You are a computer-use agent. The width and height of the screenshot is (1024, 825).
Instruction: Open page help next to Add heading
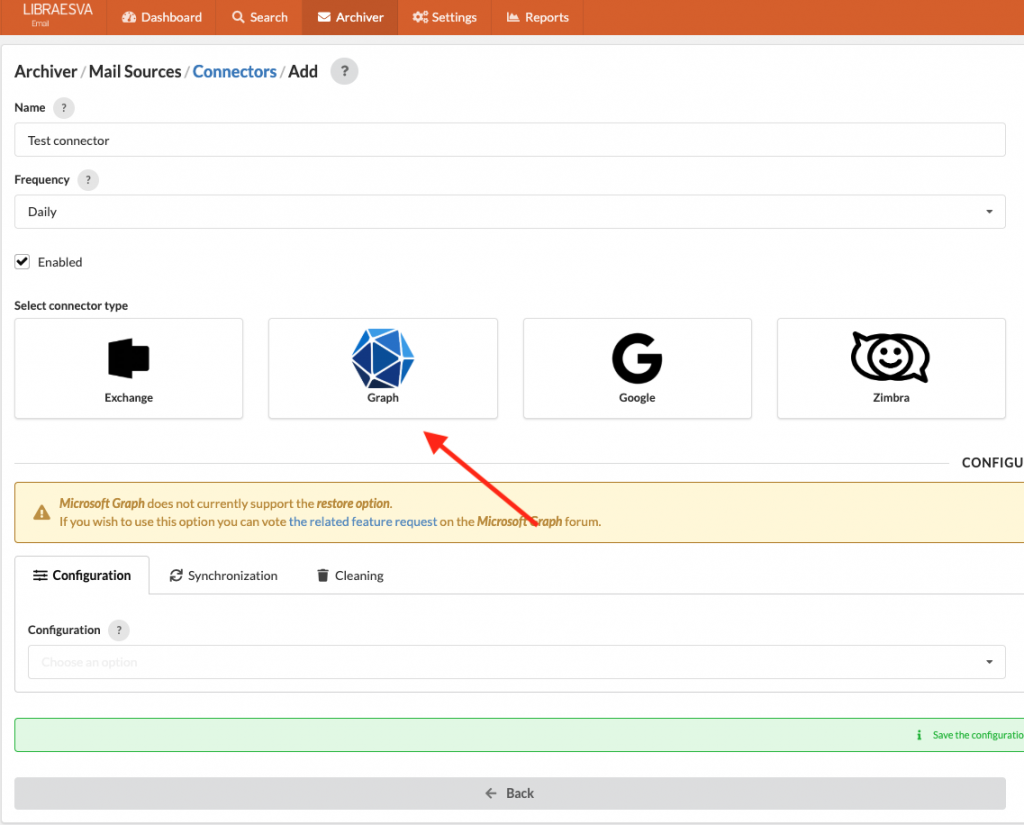(344, 71)
